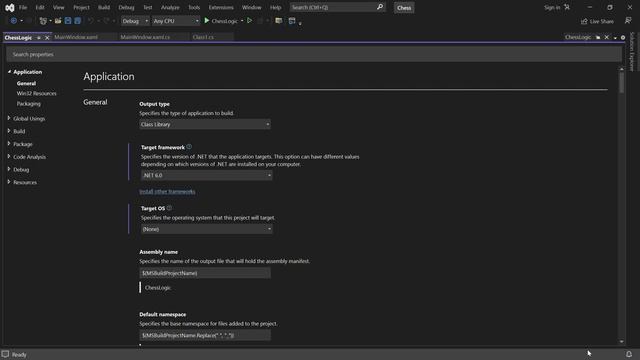640x360 pixels.
Task: Click Start Without Debugging outline play icon
Action: [249, 21]
